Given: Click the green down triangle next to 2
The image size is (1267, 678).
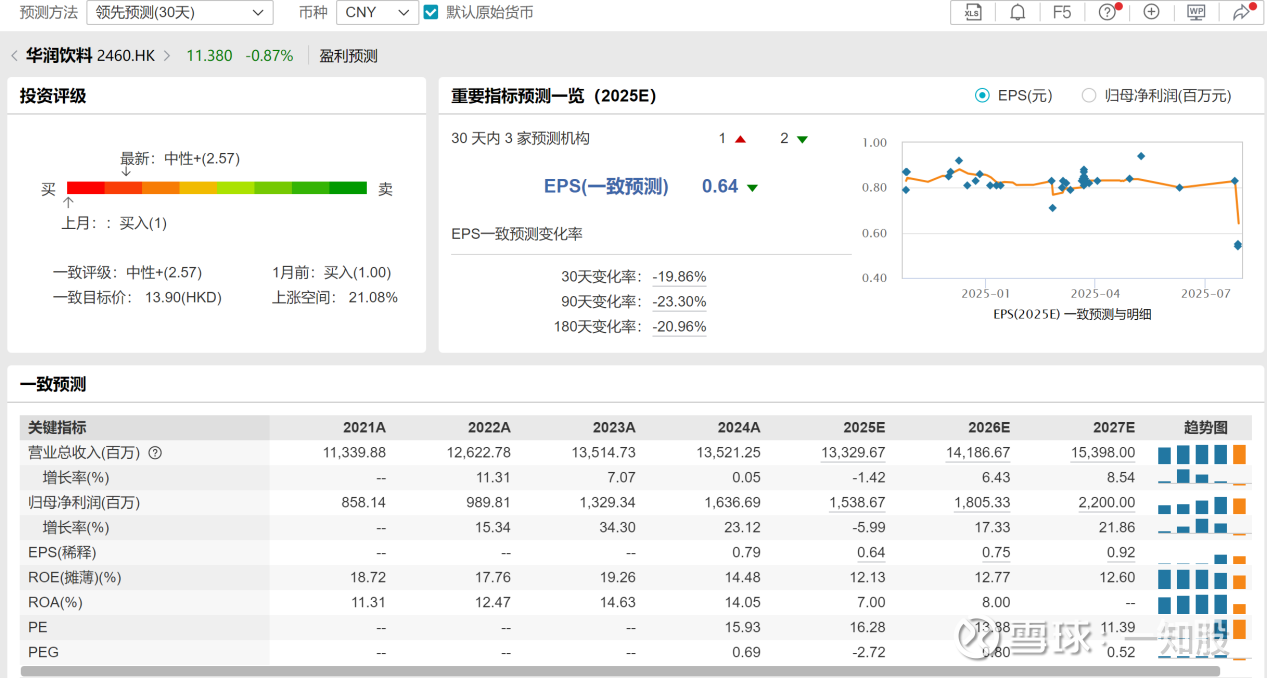Looking at the screenshot, I should [802, 139].
